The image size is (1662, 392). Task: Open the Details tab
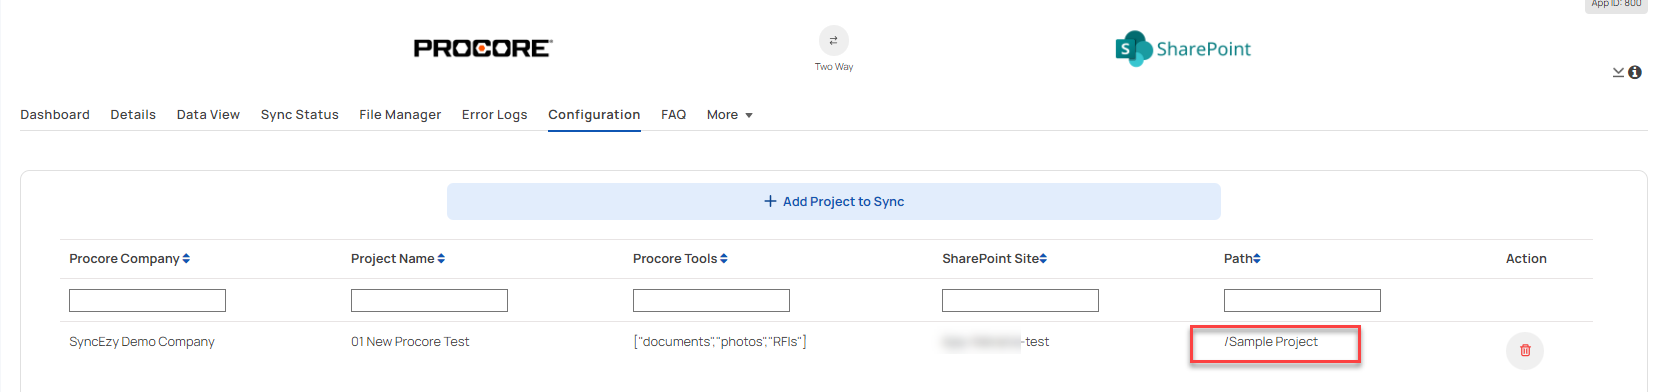pyautogui.click(x=133, y=115)
